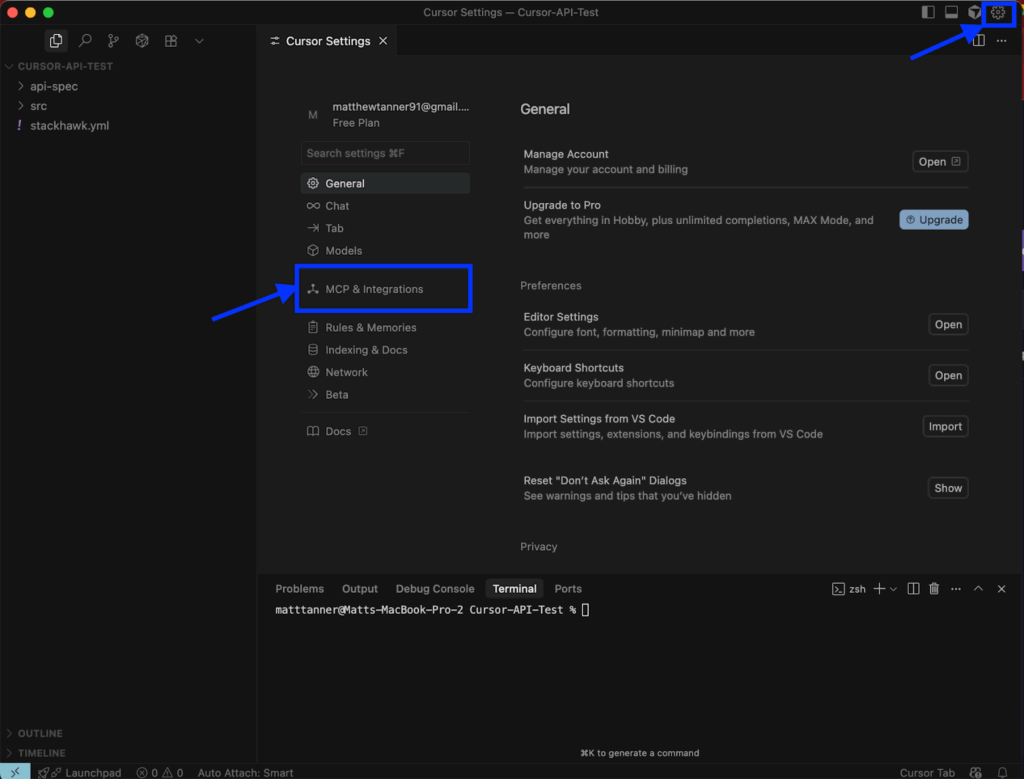The width and height of the screenshot is (1024, 779).
Task: Open Cursor Settings gear icon
Action: point(998,12)
